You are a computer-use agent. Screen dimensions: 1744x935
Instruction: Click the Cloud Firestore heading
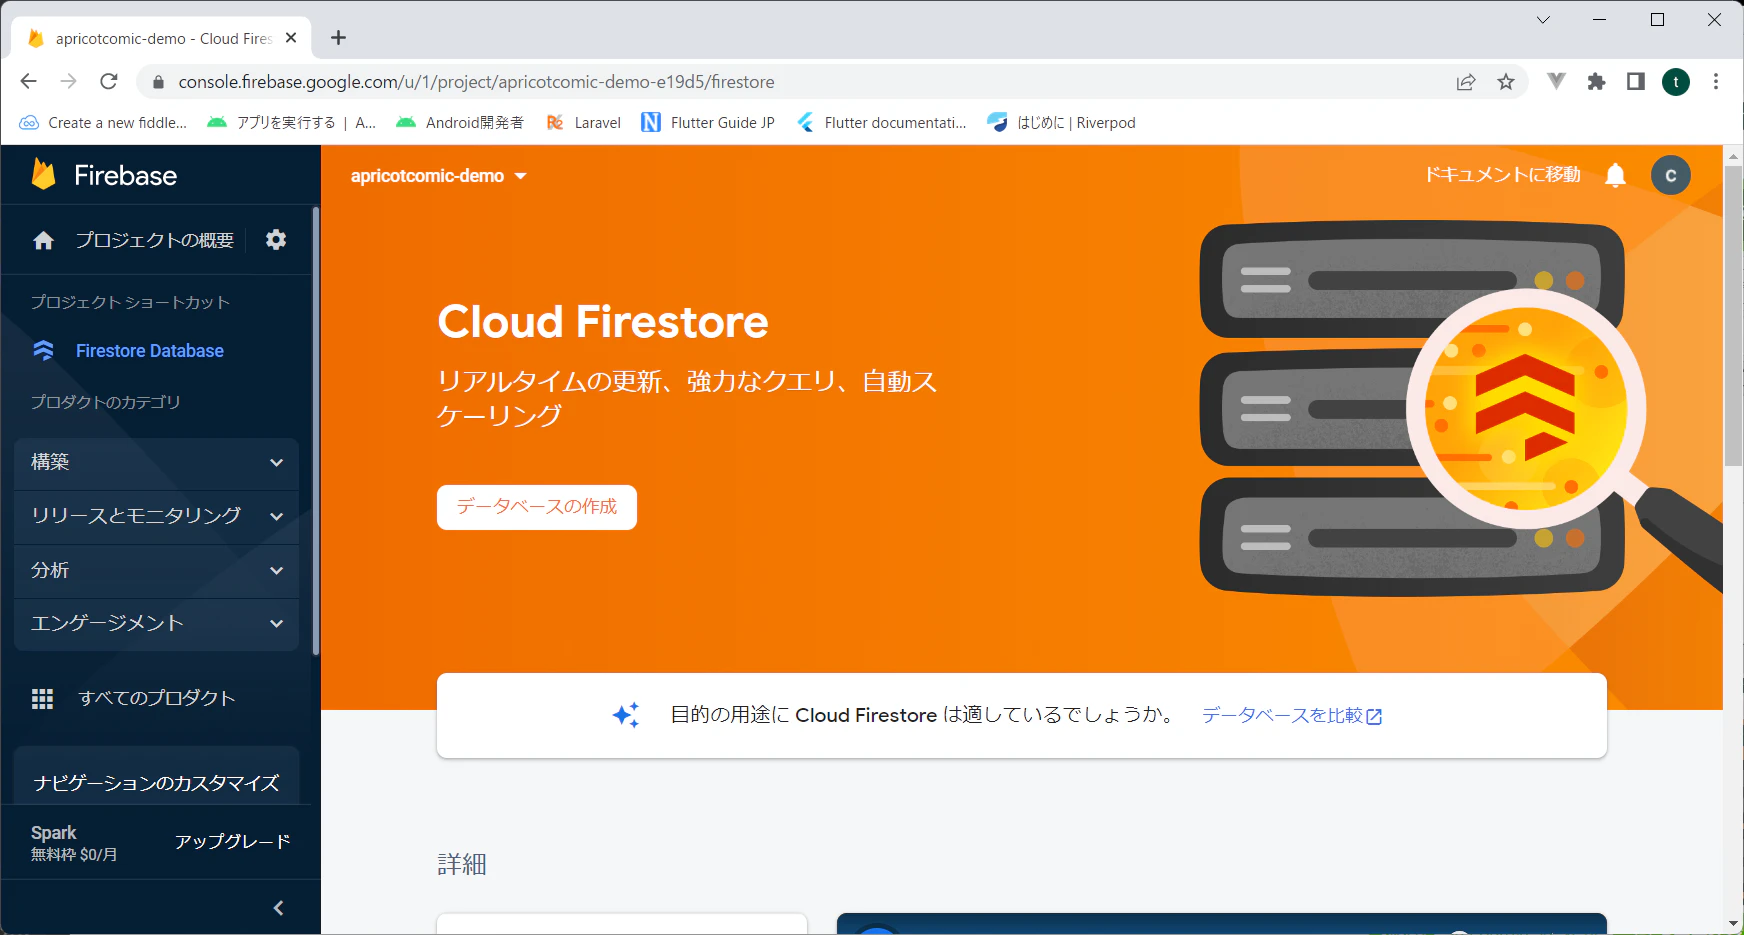(x=603, y=322)
